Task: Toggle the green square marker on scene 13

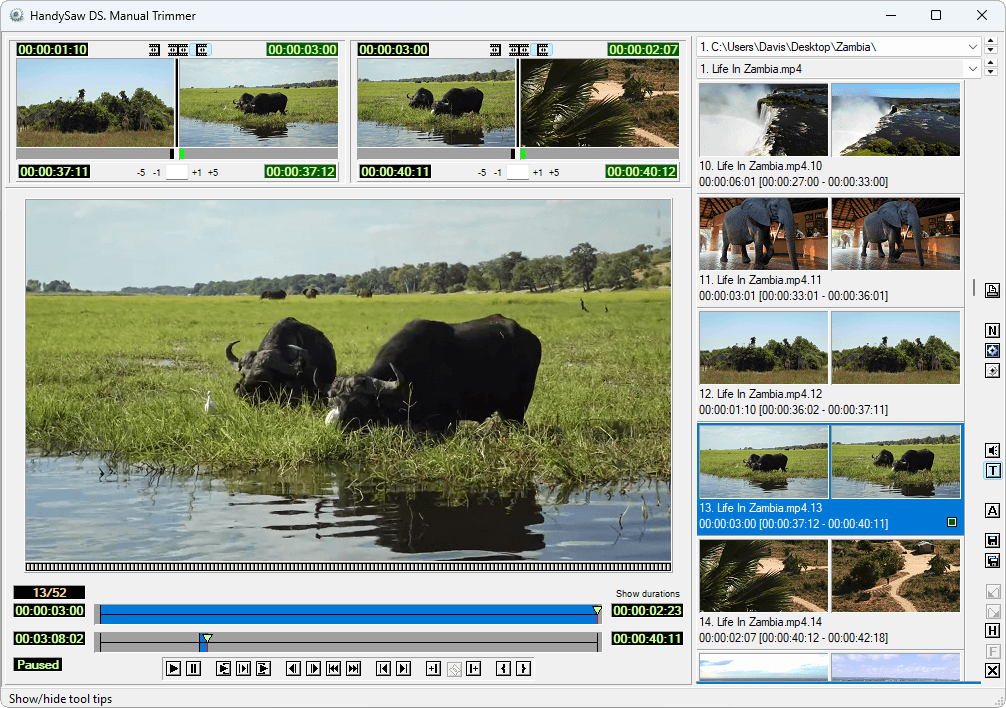Action: click(952, 522)
